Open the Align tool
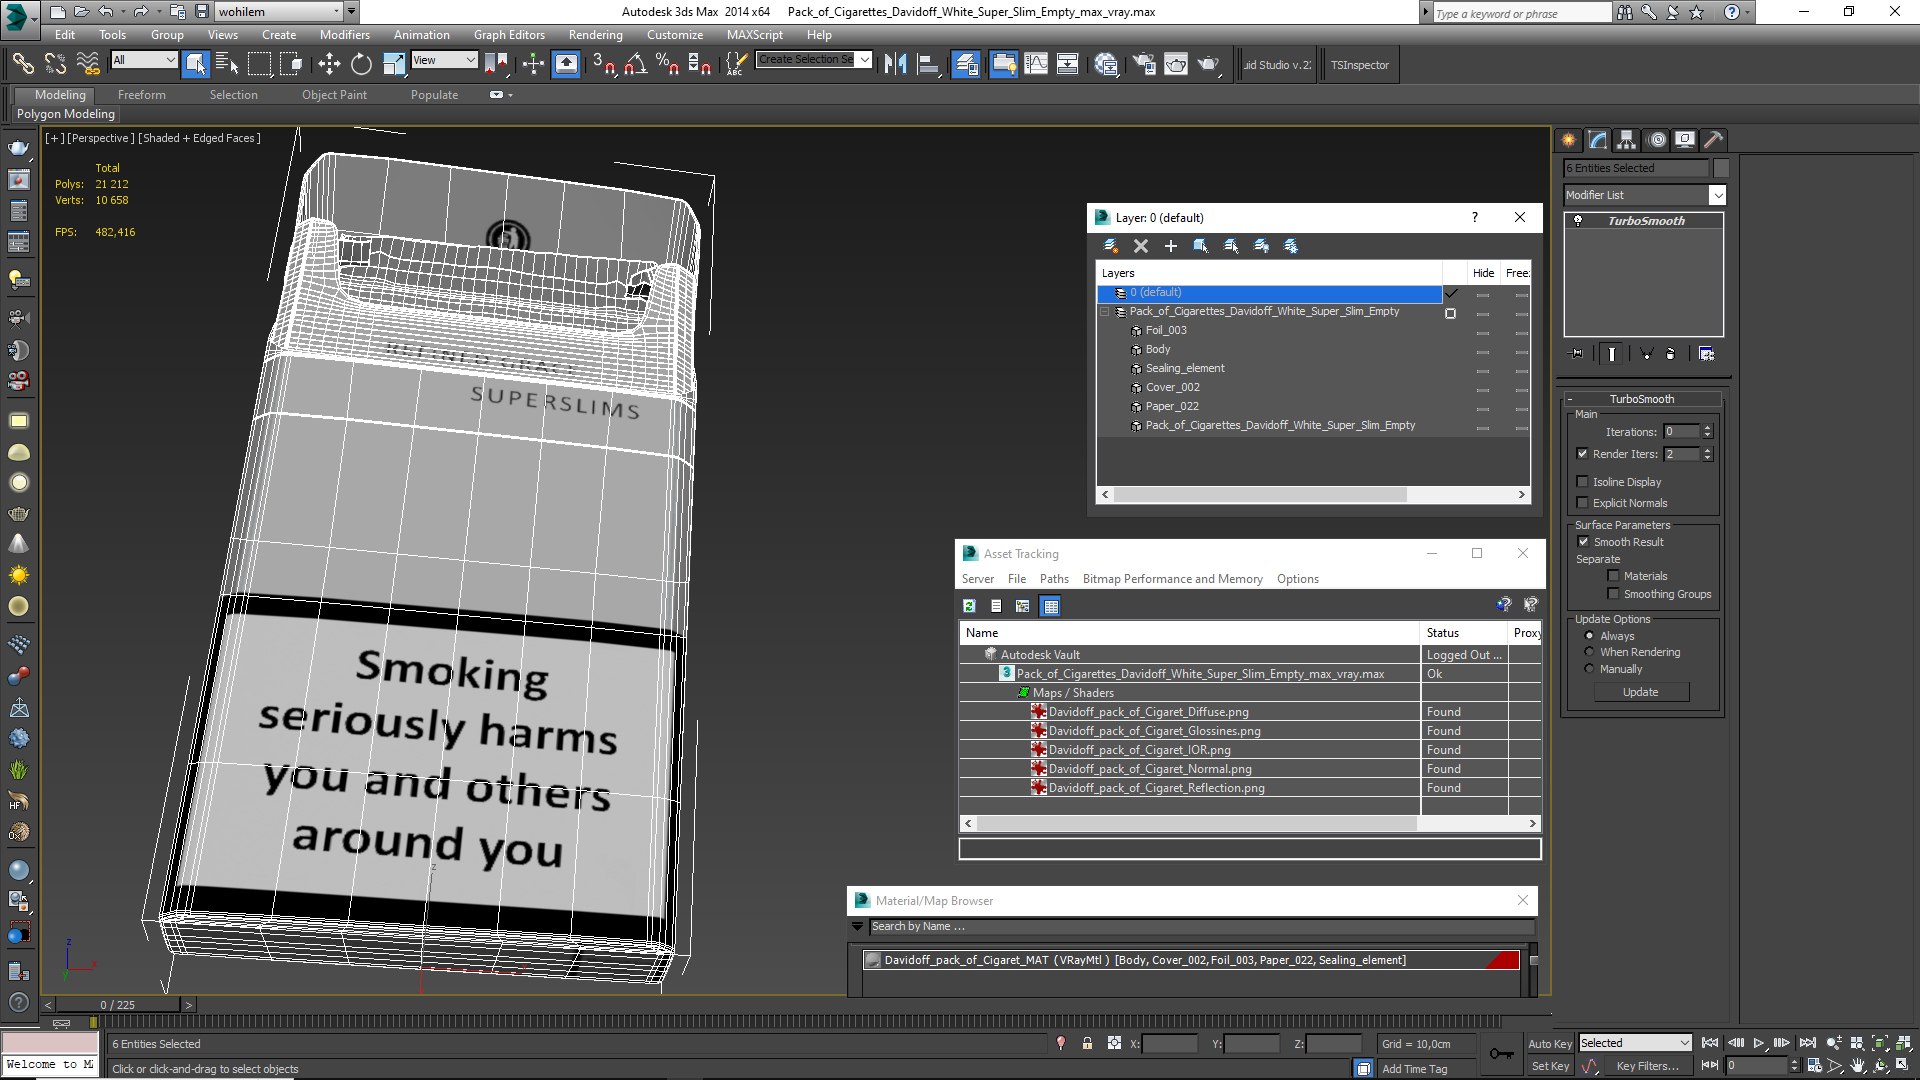Image resolution: width=1920 pixels, height=1080 pixels. pyautogui.click(x=928, y=65)
